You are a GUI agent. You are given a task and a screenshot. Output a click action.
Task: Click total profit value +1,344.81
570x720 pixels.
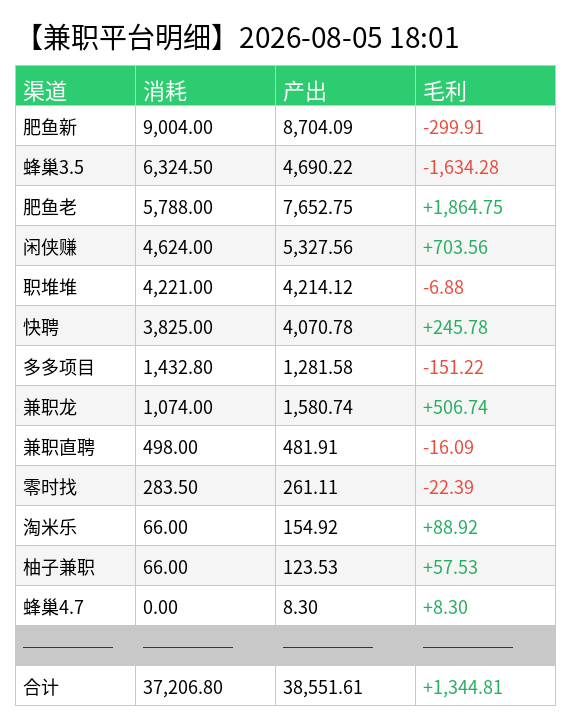tap(463, 687)
